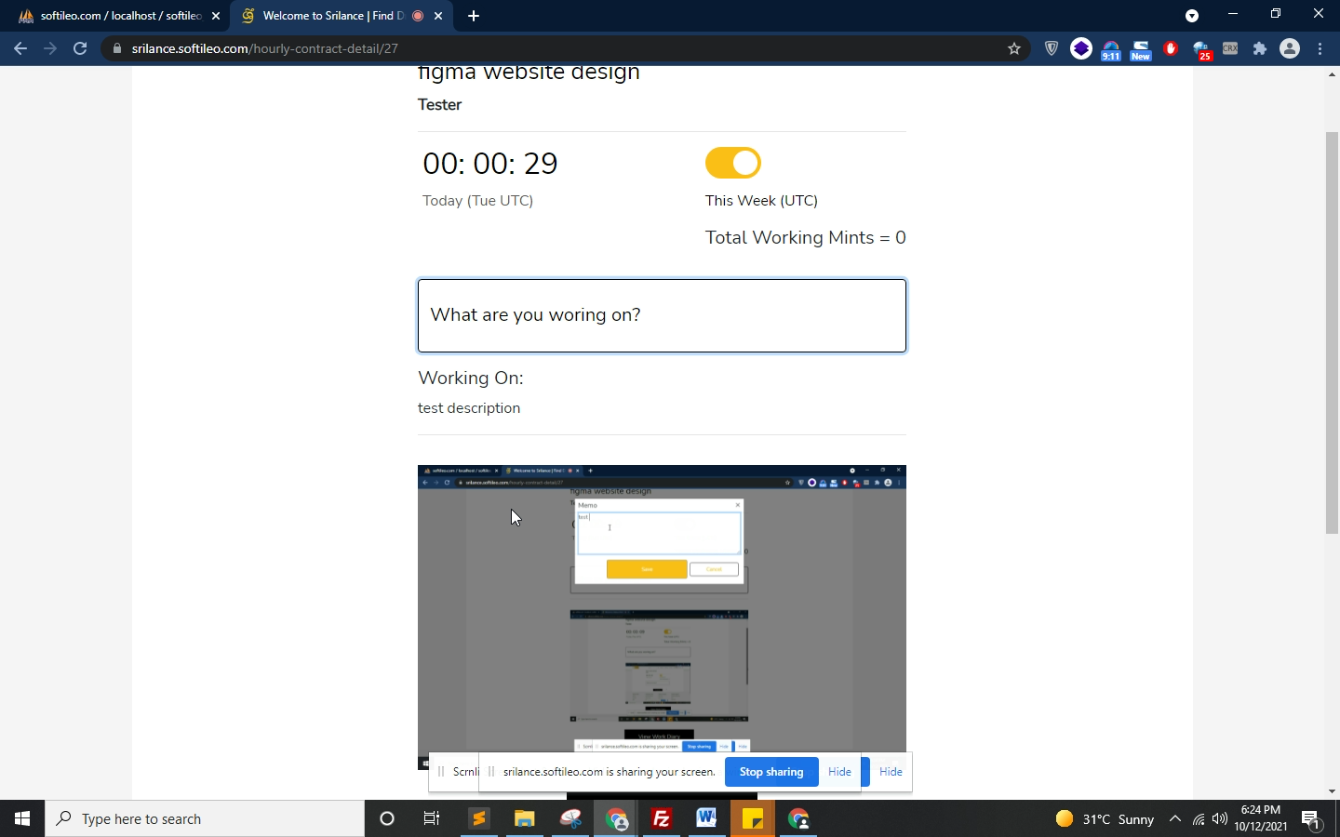The width and height of the screenshot is (1340, 837).
Task: Open the Extensions puzzle icon
Action: [1259, 48]
